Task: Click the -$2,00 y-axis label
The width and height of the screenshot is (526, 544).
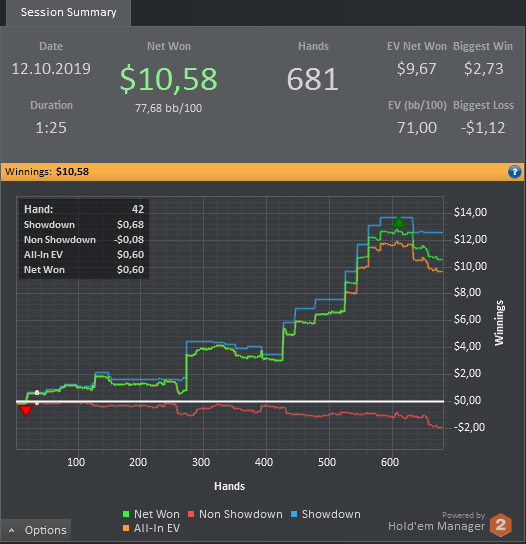Action: click(x=470, y=427)
